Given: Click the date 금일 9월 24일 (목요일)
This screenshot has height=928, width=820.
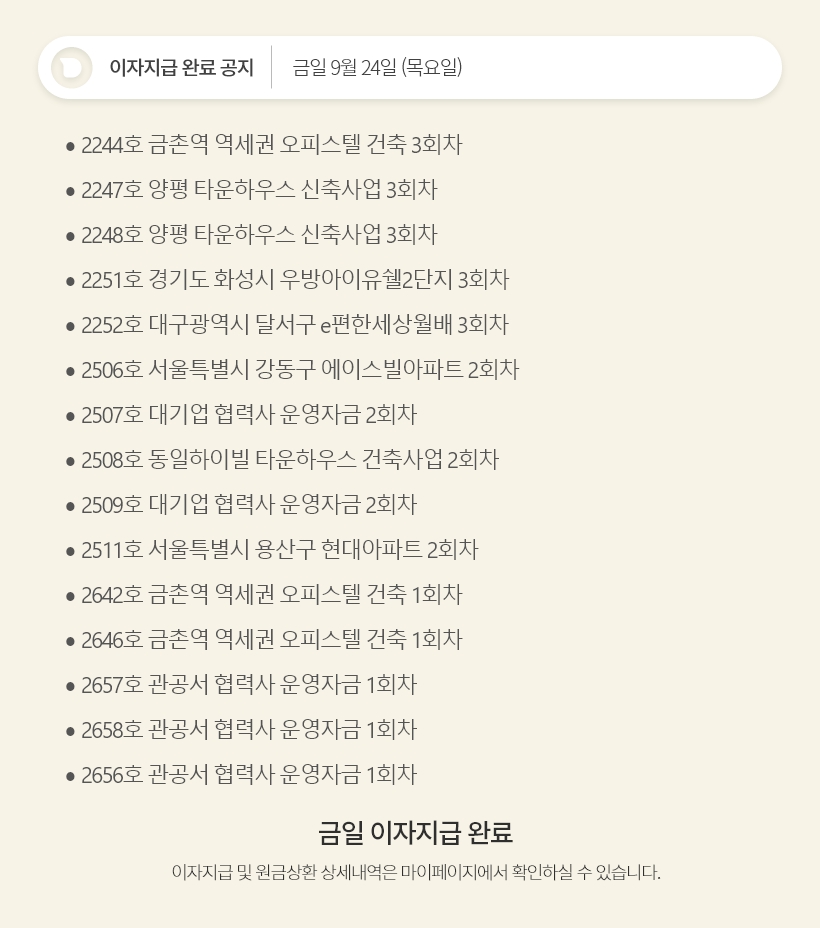Looking at the screenshot, I should (x=377, y=68).
